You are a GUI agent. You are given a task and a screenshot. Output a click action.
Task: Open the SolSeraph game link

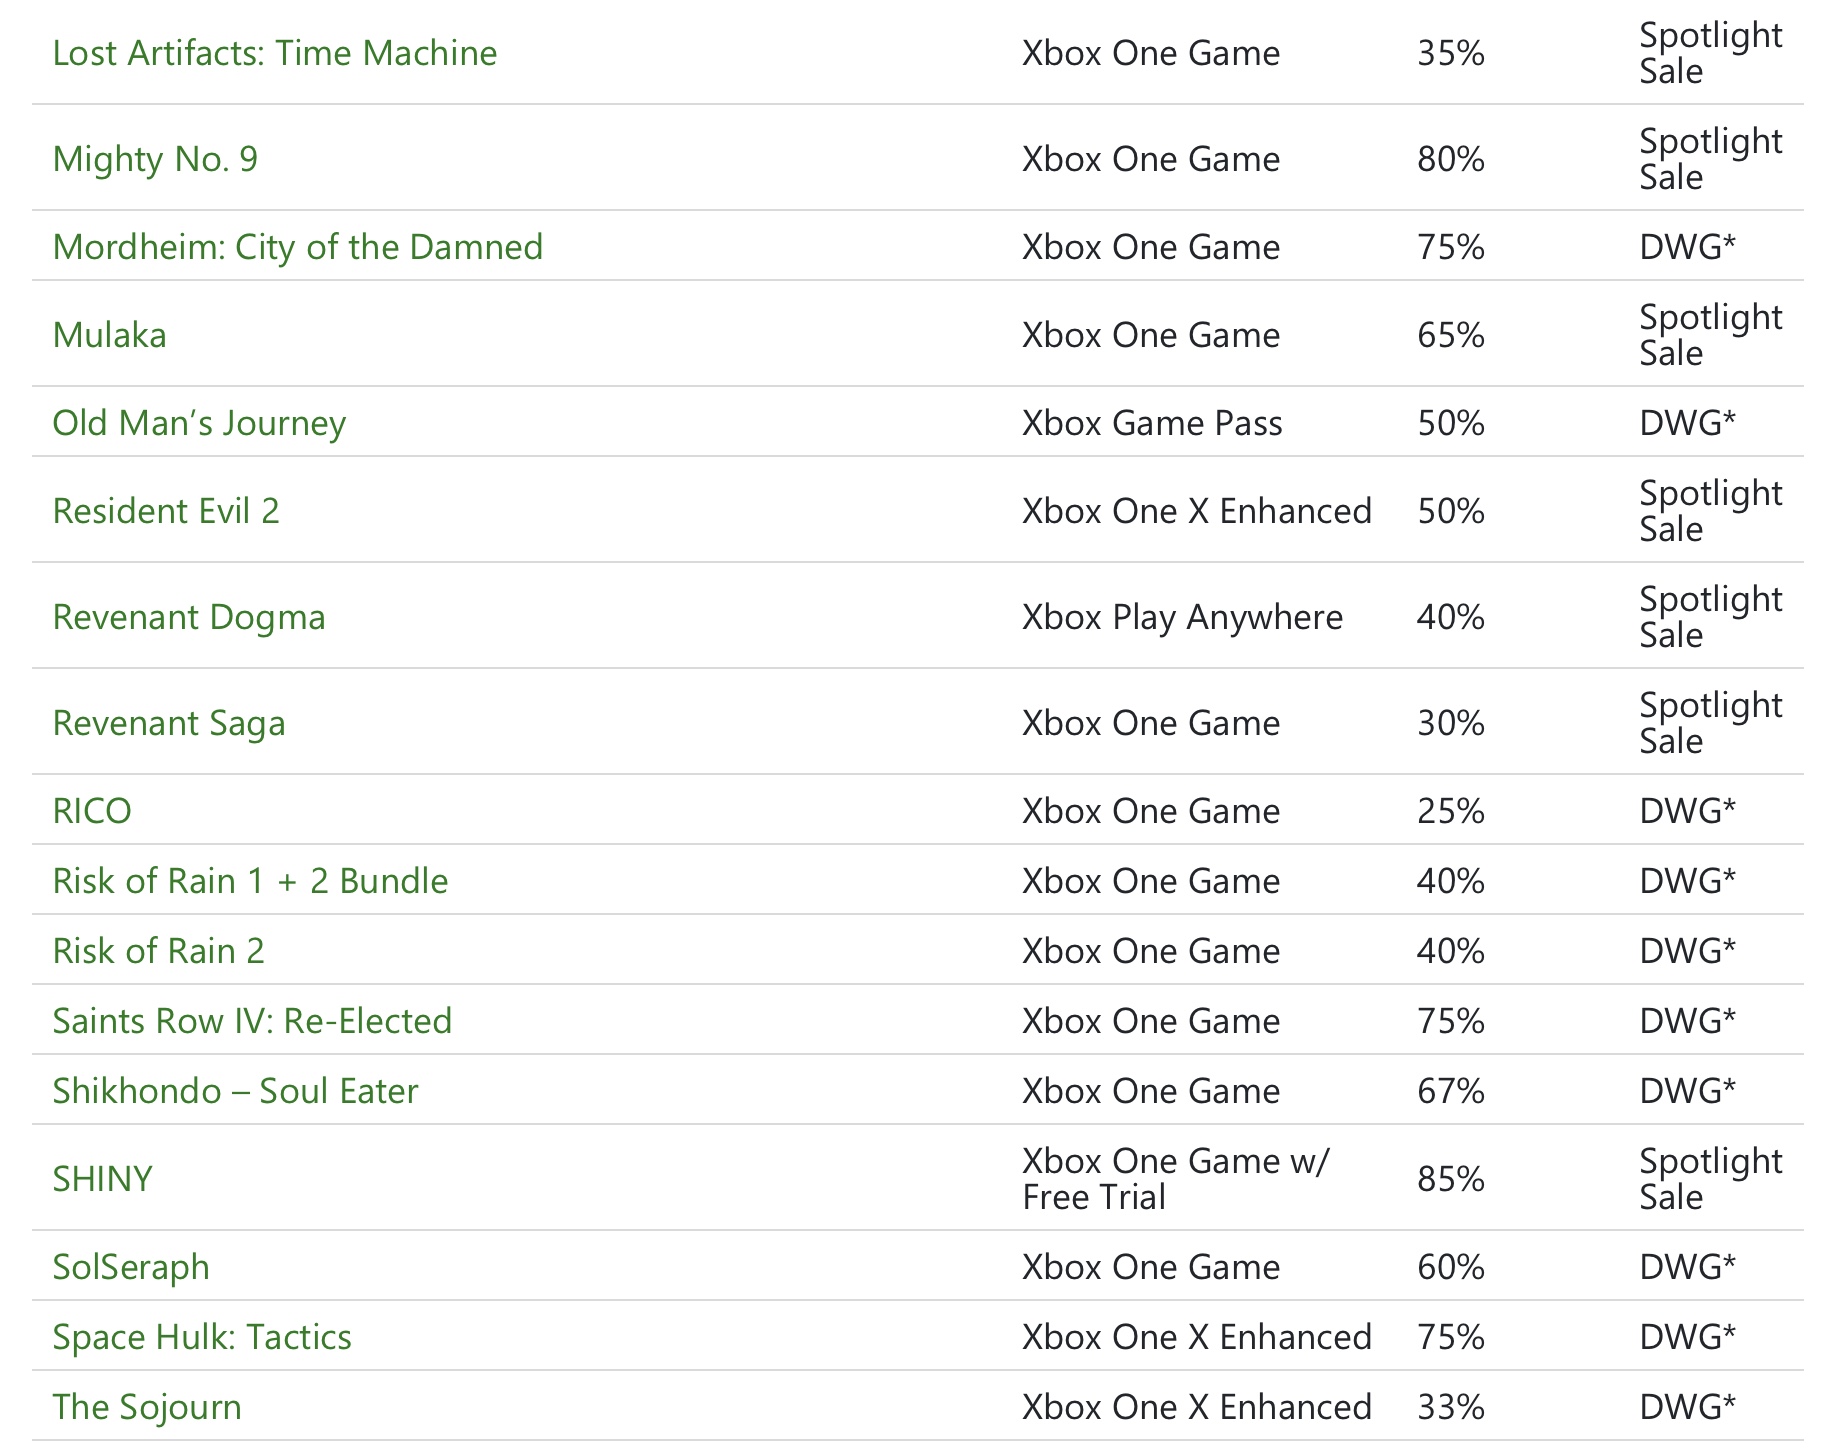pyautogui.click(x=131, y=1267)
